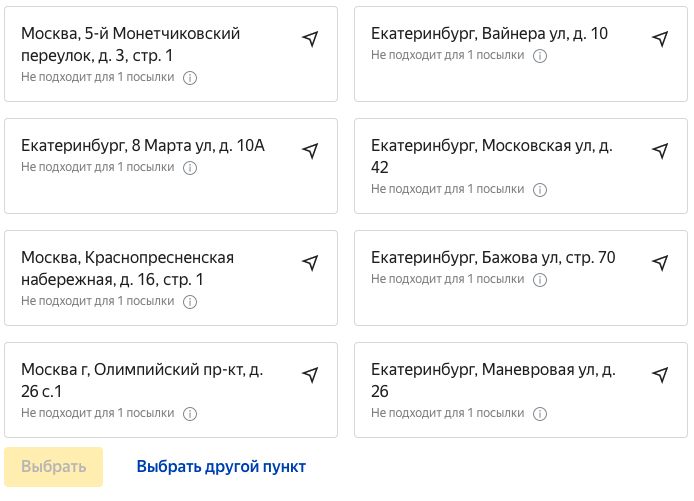Click locate arrow for 5-й Монетчиковский переулок
Image resolution: width=694 pixels, height=501 pixels.
coord(310,39)
